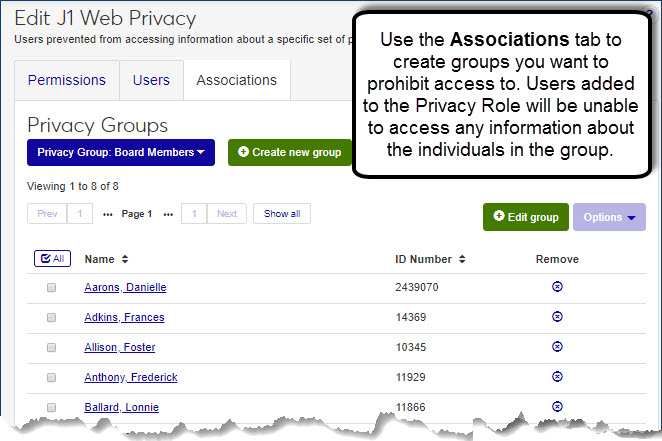Expand the Options dropdown menu
Image resolution: width=662 pixels, height=441 pixels.
coord(609,217)
